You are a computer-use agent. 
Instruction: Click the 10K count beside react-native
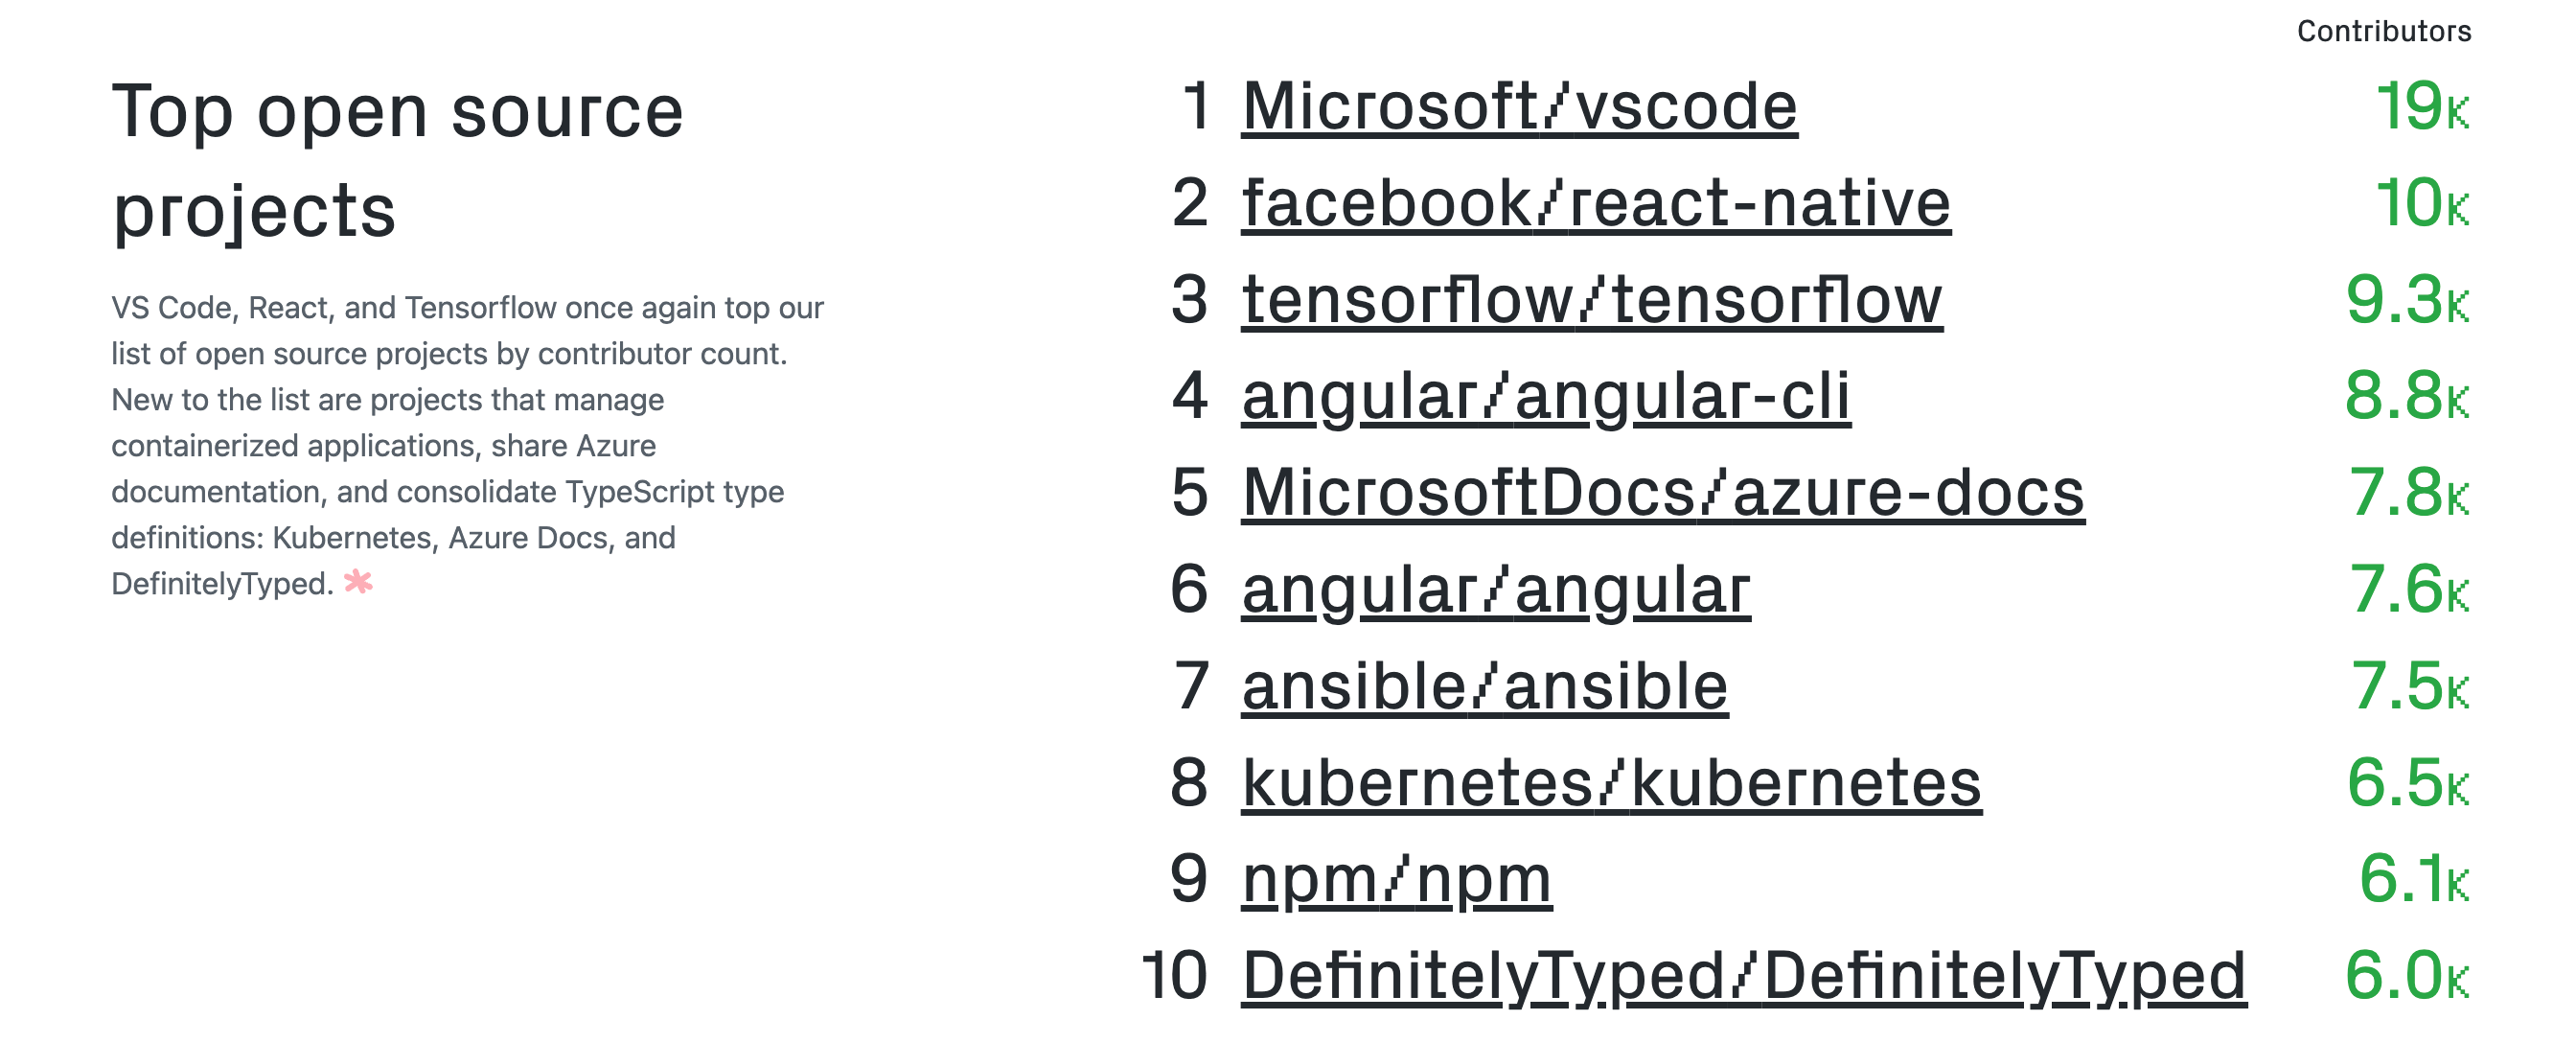(x=2421, y=204)
